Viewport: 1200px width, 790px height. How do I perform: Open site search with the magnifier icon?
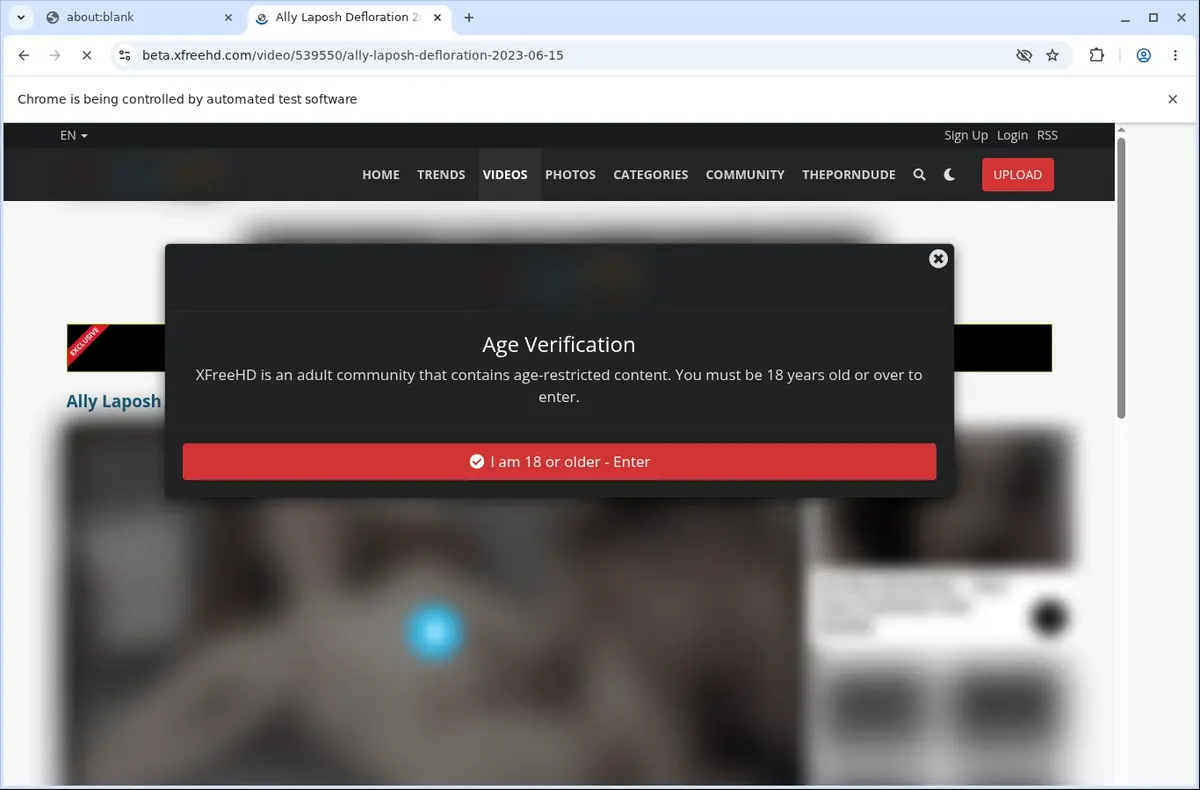point(919,174)
